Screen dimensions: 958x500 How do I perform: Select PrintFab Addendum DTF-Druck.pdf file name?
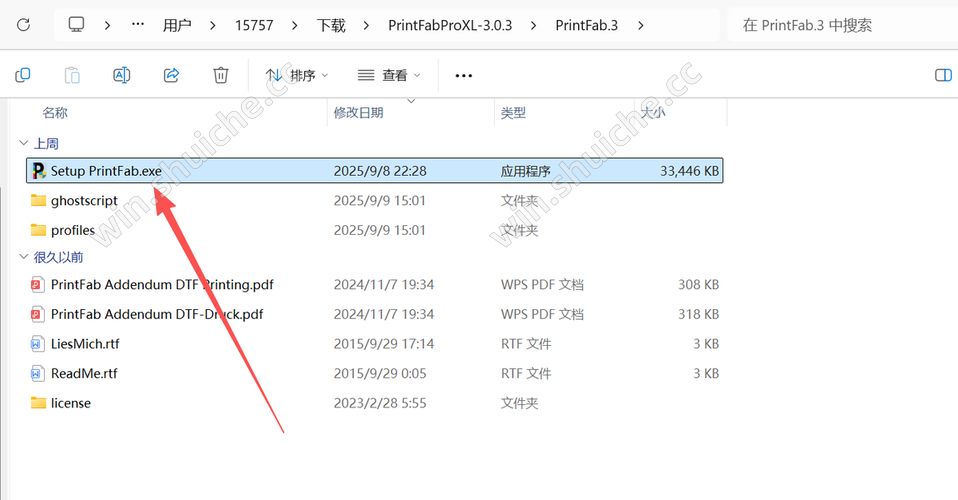[157, 314]
